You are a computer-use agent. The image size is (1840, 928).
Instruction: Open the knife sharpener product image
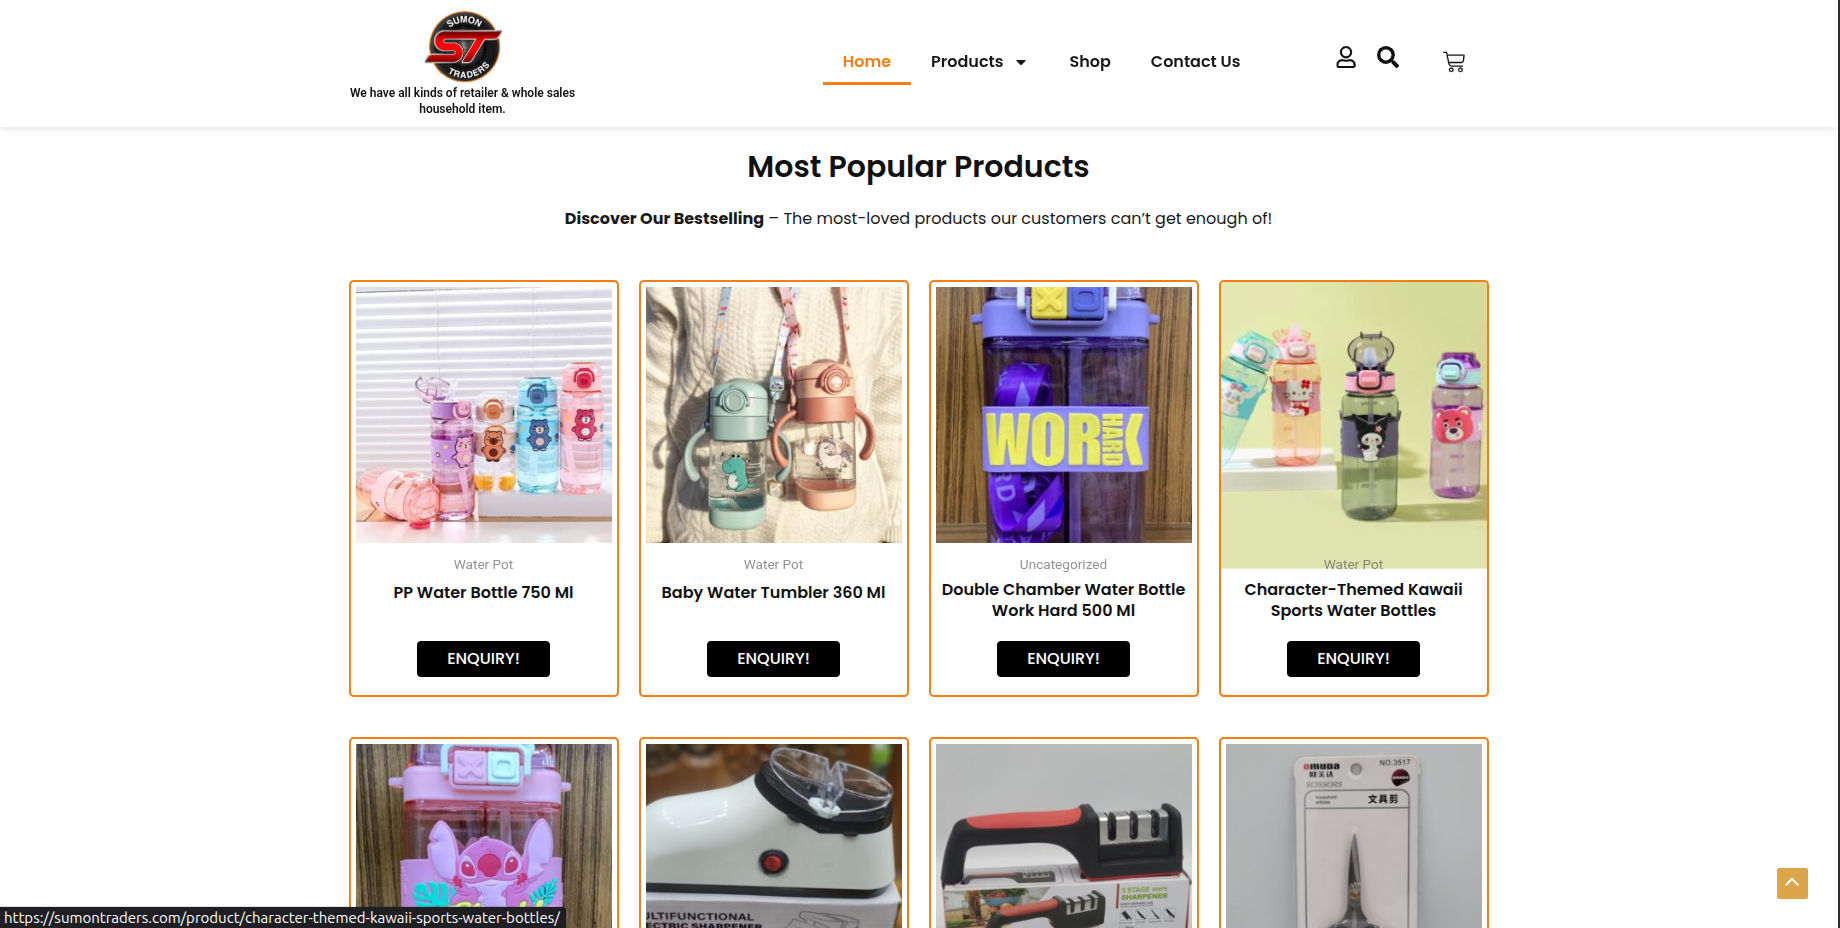point(1064,836)
